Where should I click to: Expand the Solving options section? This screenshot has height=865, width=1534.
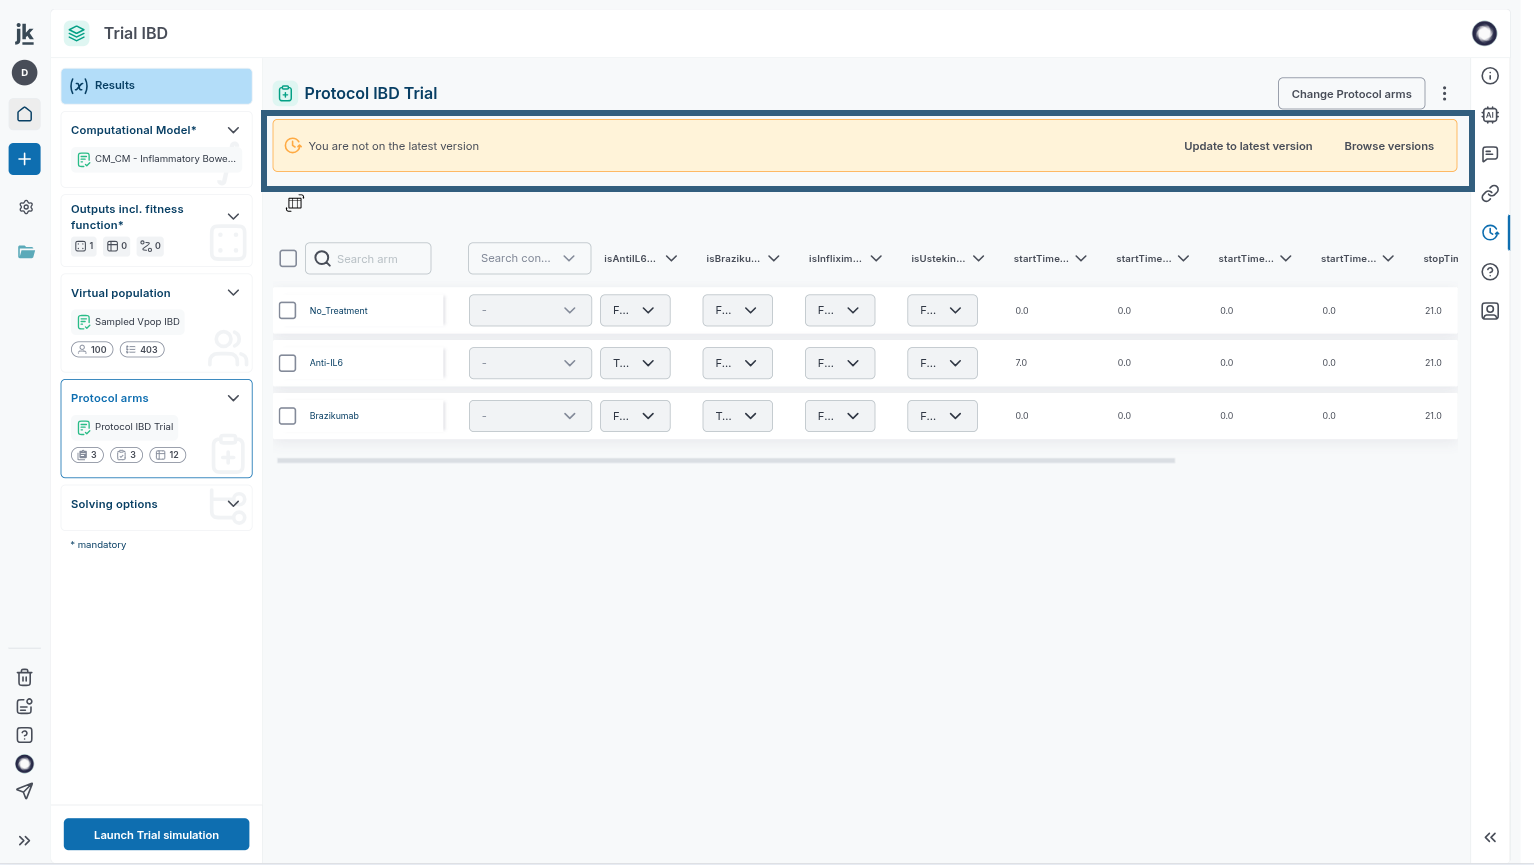[233, 504]
